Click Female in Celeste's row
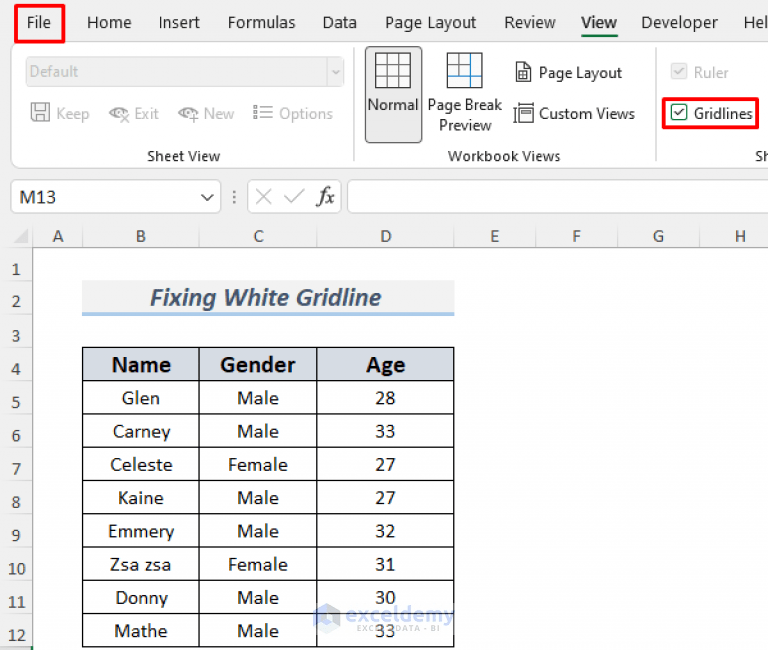The height and width of the screenshot is (650, 768). [x=258, y=464]
